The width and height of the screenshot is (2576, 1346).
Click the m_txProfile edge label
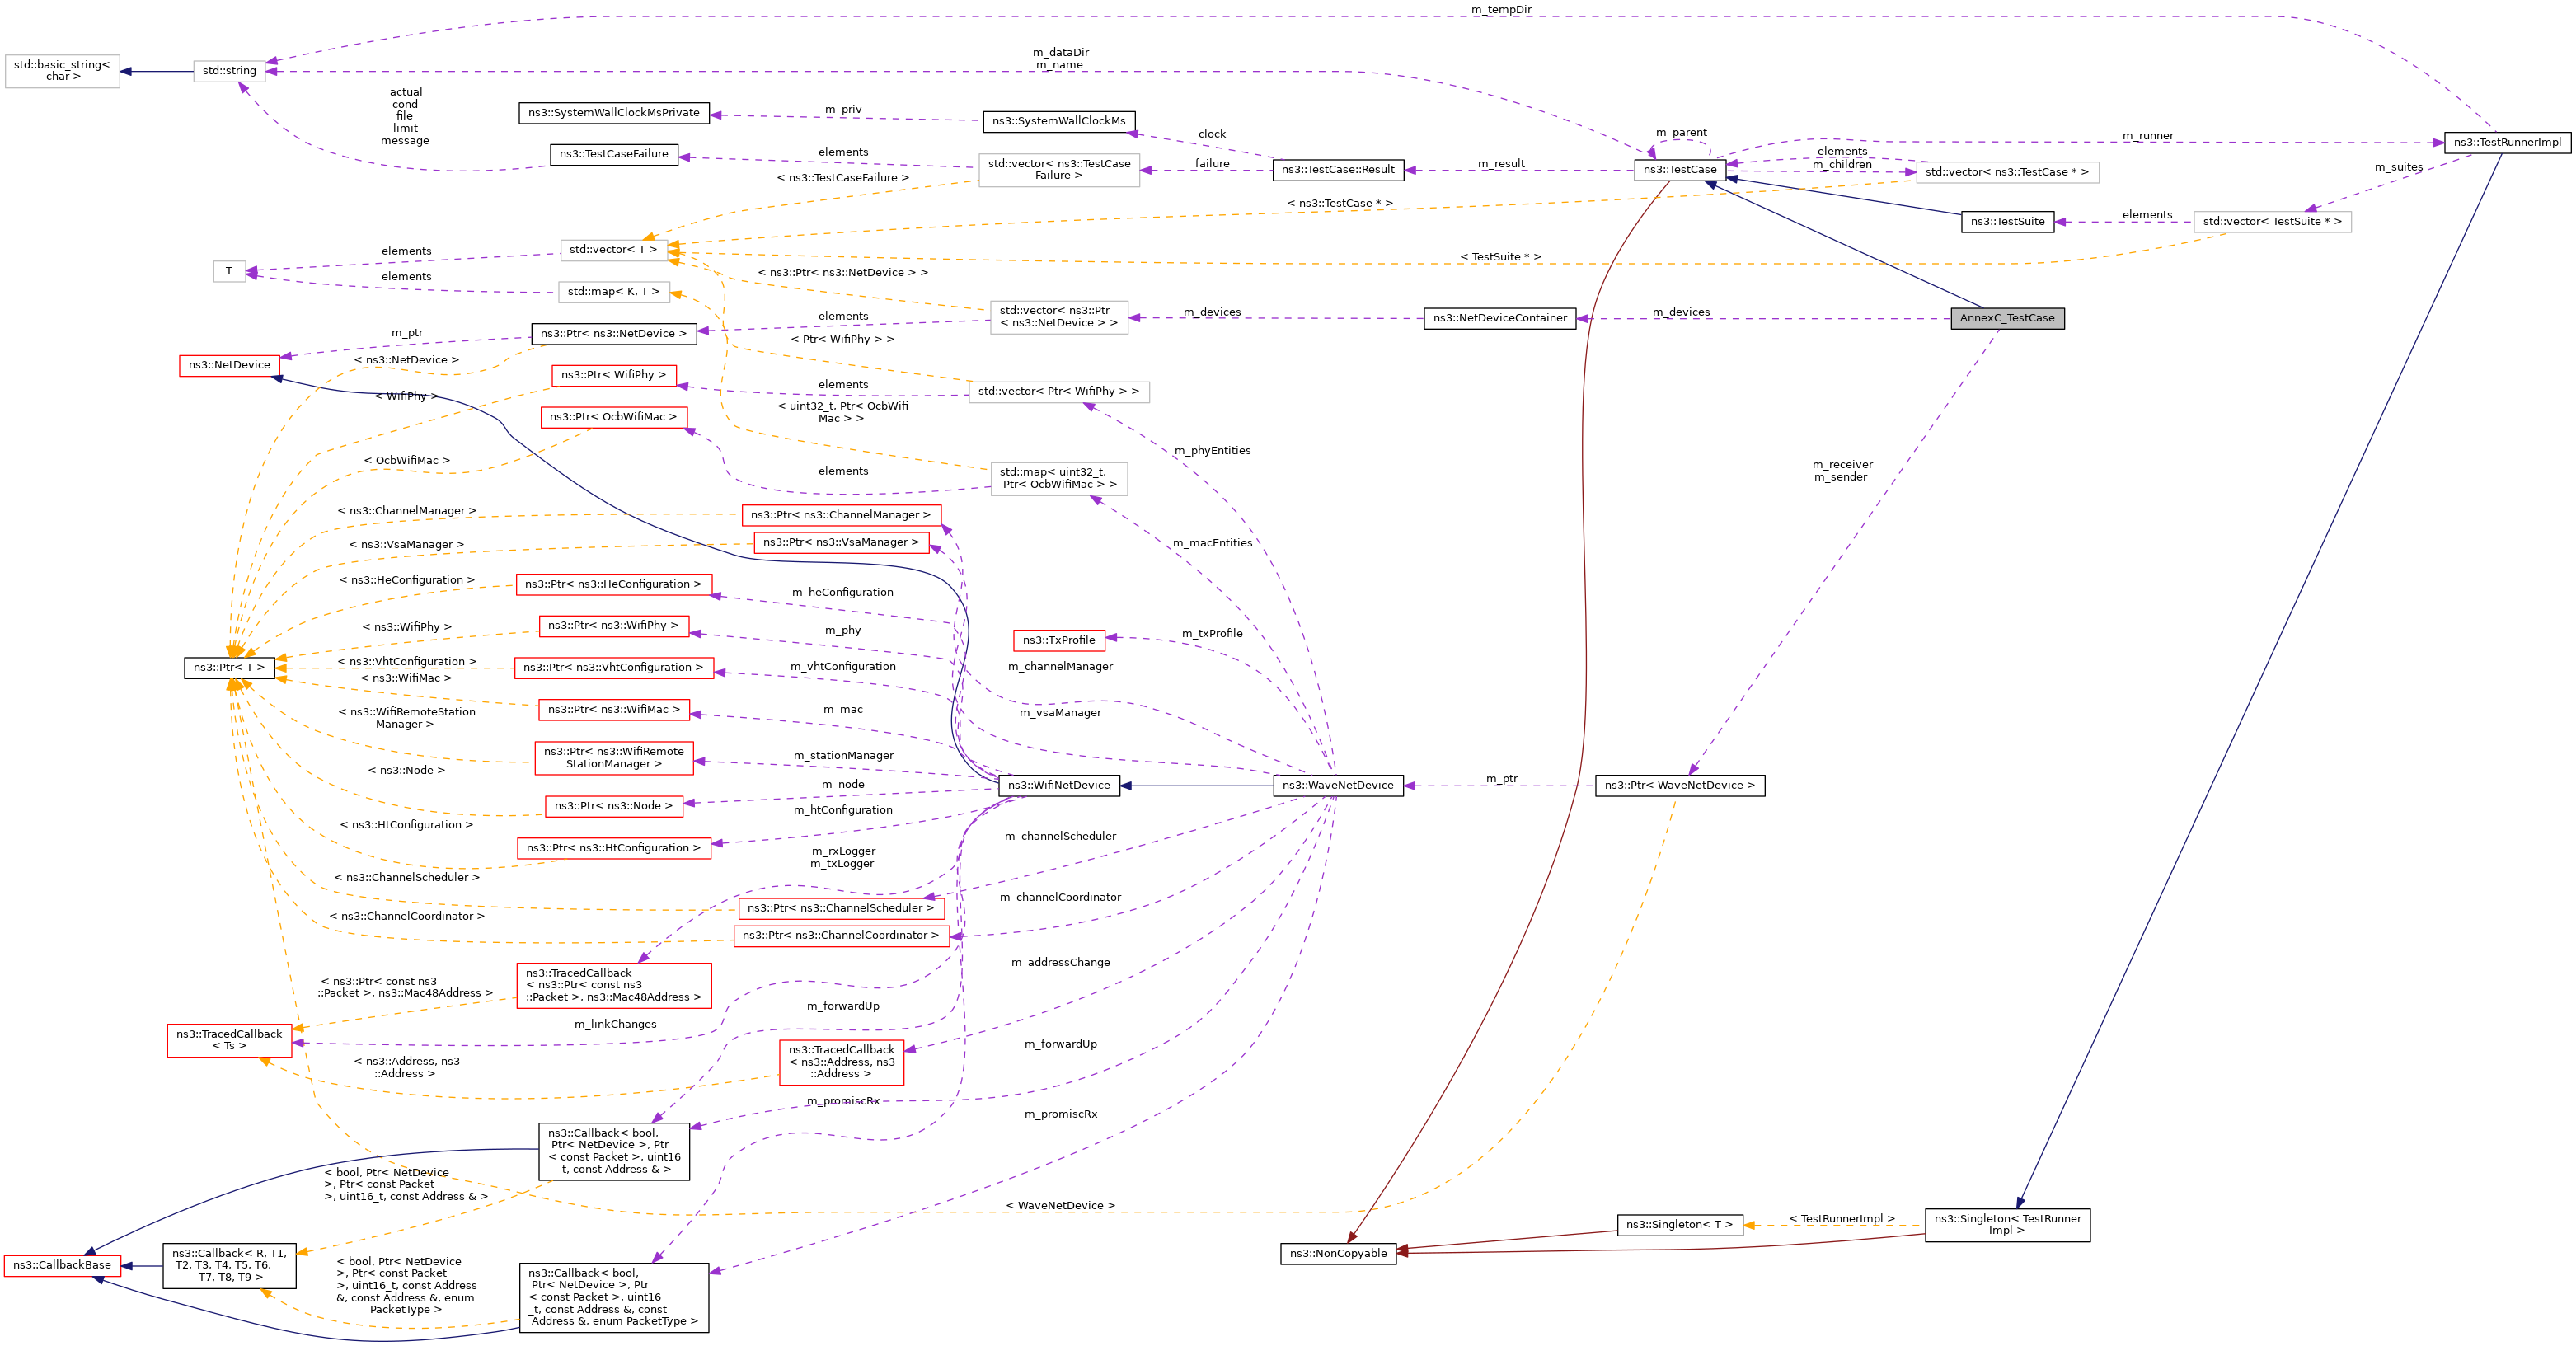pos(1212,634)
